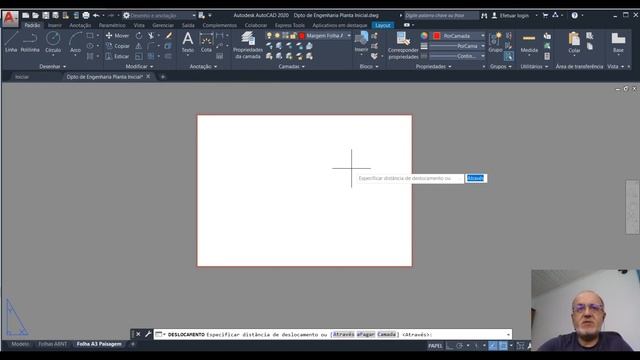Open the Folhas ABNT layout tab
The width and height of the screenshot is (640, 360).
pyautogui.click(x=52, y=344)
